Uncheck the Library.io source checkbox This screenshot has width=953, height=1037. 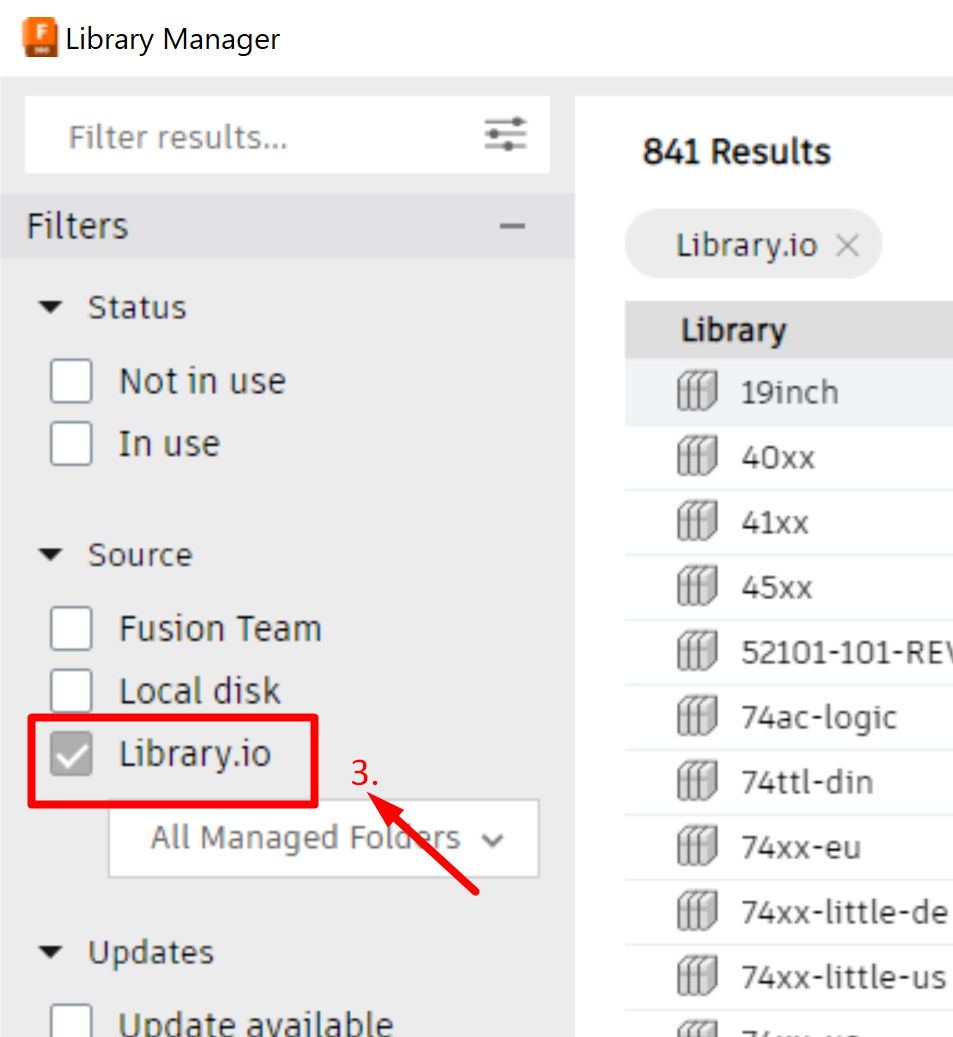pyautogui.click(x=71, y=754)
